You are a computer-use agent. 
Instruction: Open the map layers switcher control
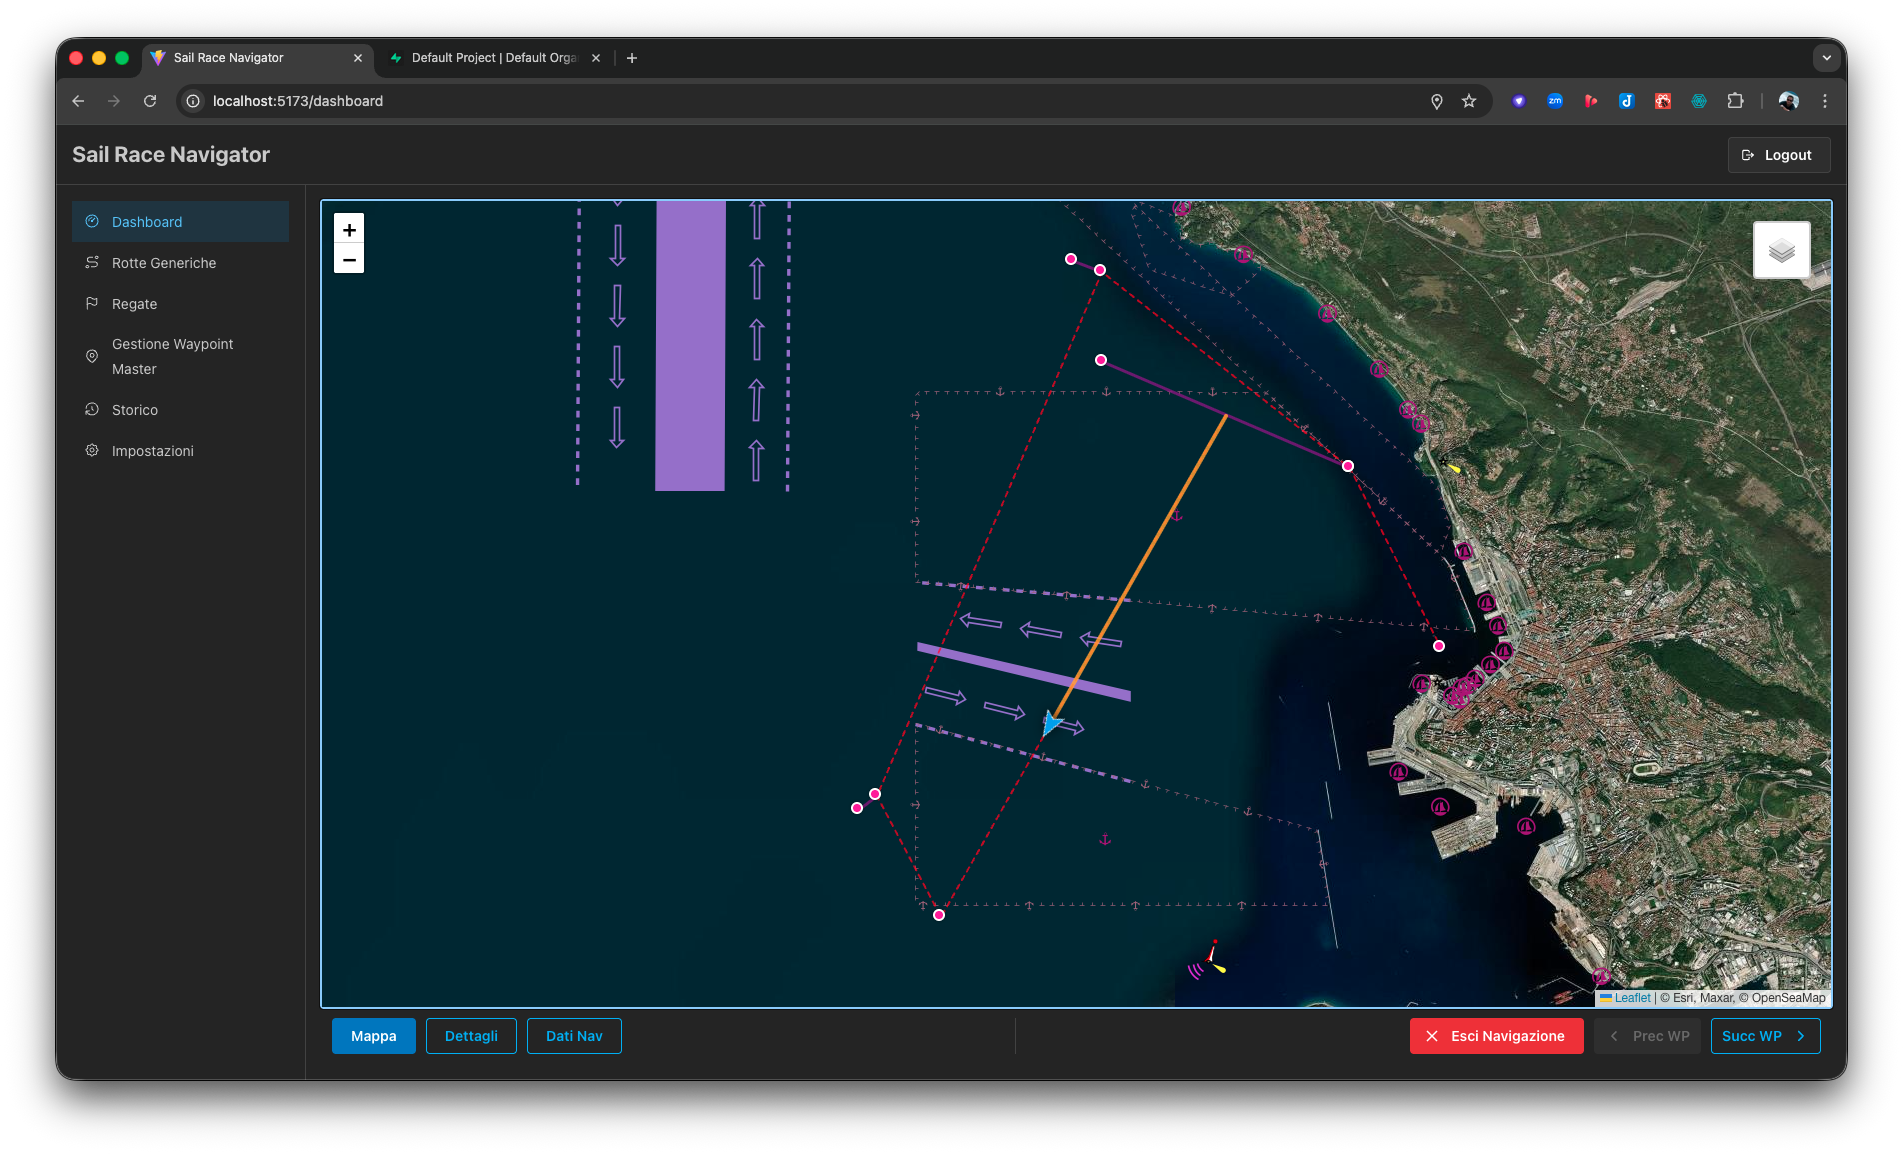point(1781,249)
